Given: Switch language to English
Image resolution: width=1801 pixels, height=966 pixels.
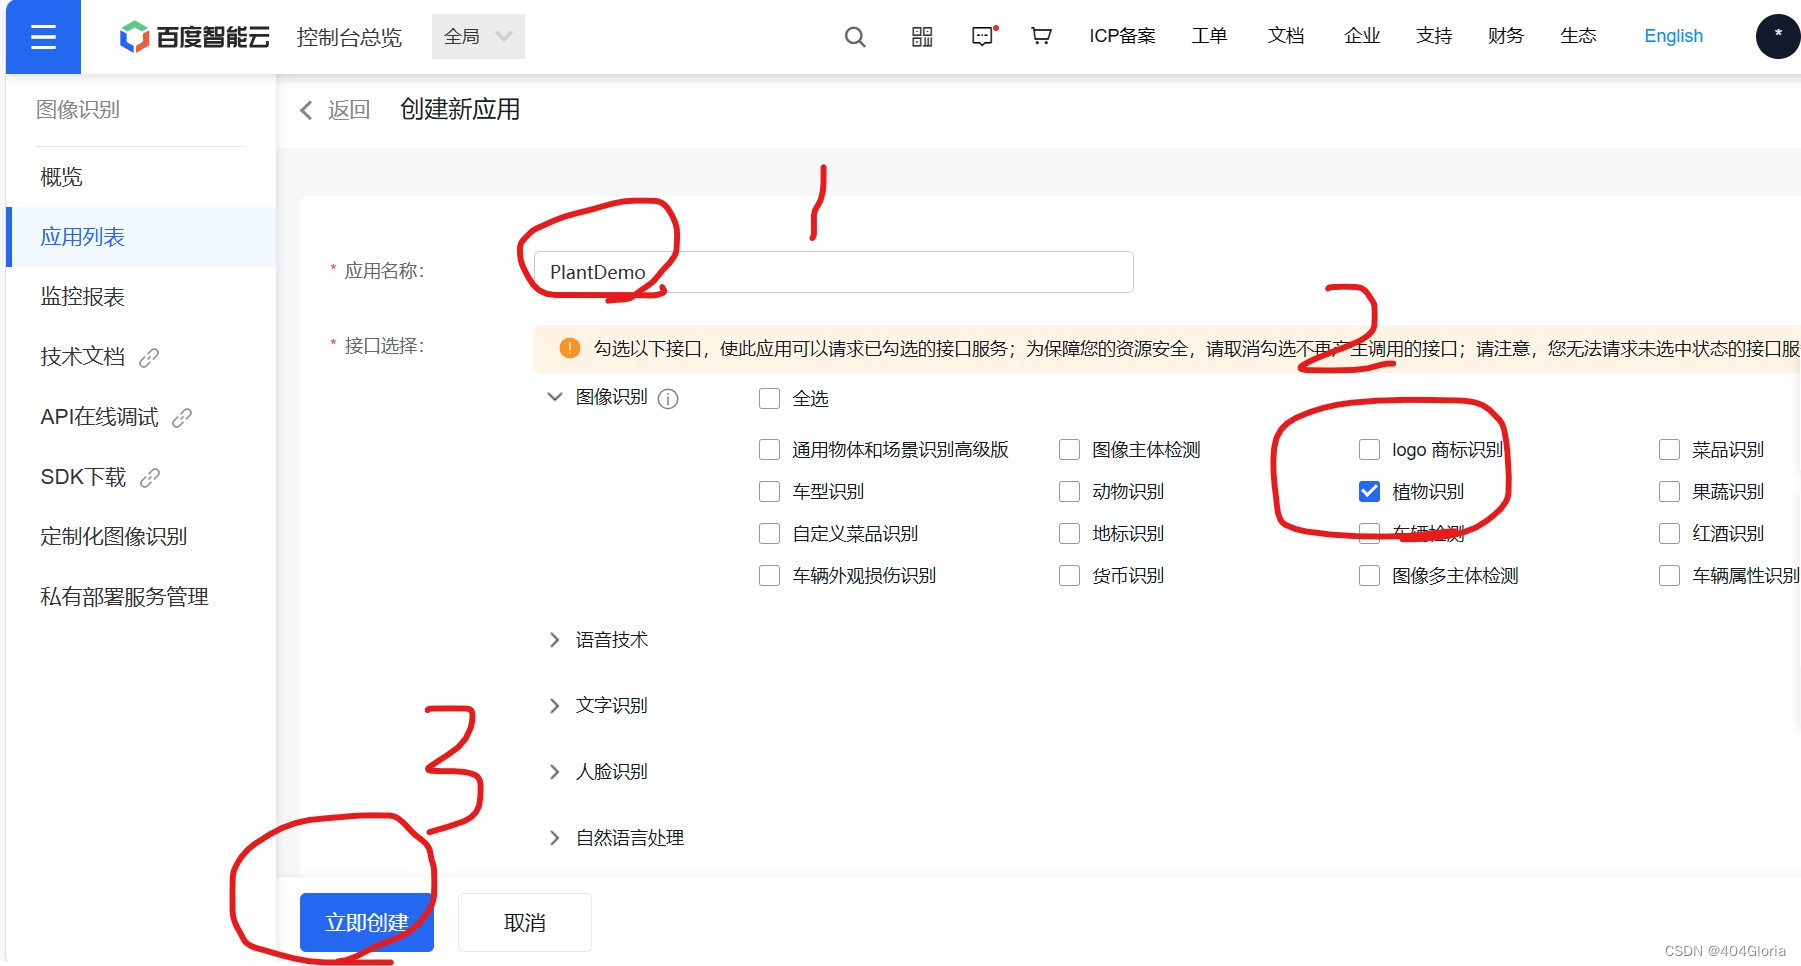Looking at the screenshot, I should pyautogui.click(x=1673, y=36).
